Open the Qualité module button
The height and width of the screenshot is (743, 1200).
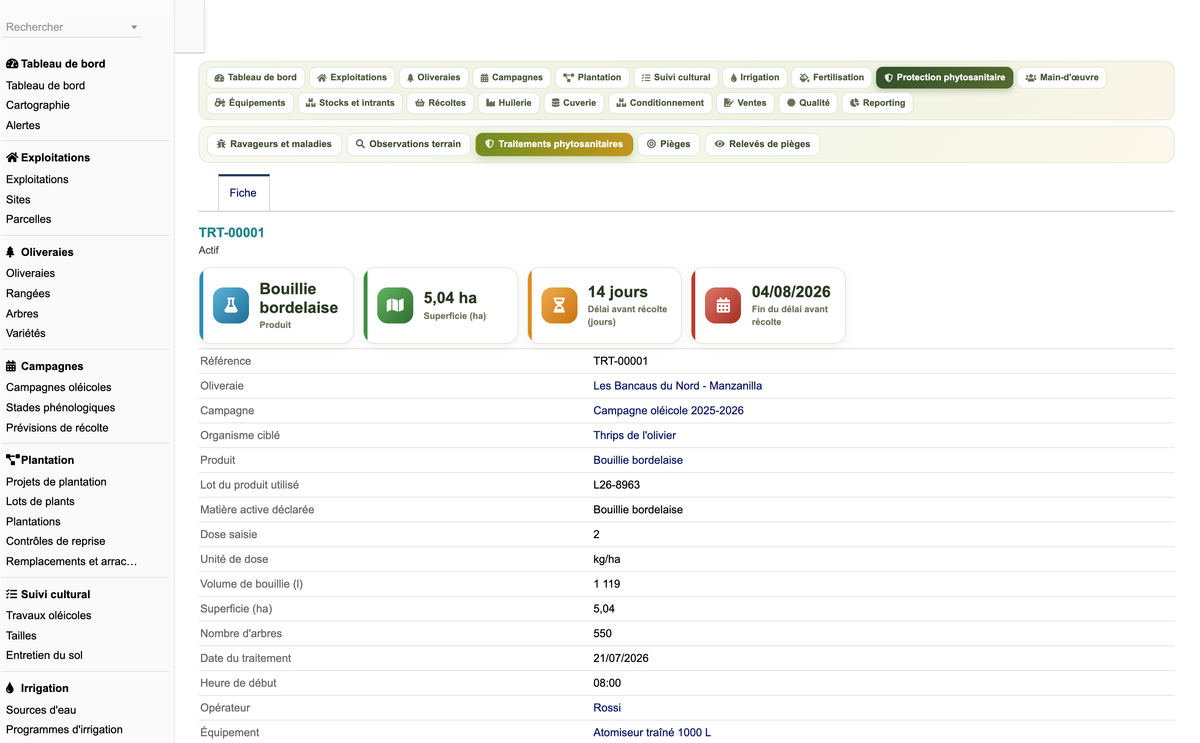pos(808,102)
